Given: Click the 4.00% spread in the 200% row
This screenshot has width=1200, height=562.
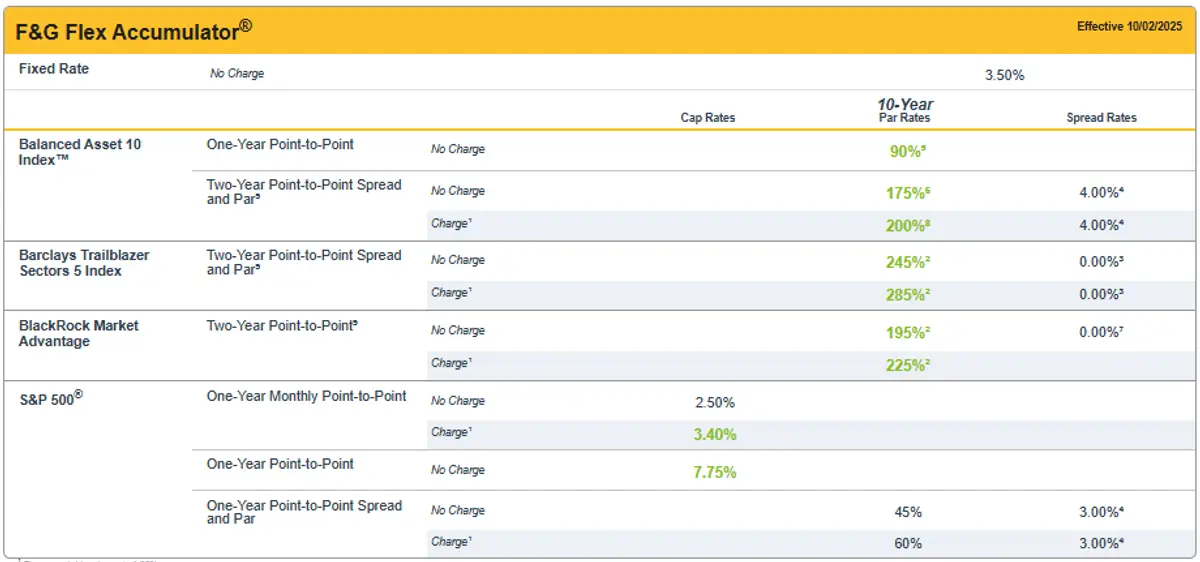Looking at the screenshot, I should point(1104,226).
